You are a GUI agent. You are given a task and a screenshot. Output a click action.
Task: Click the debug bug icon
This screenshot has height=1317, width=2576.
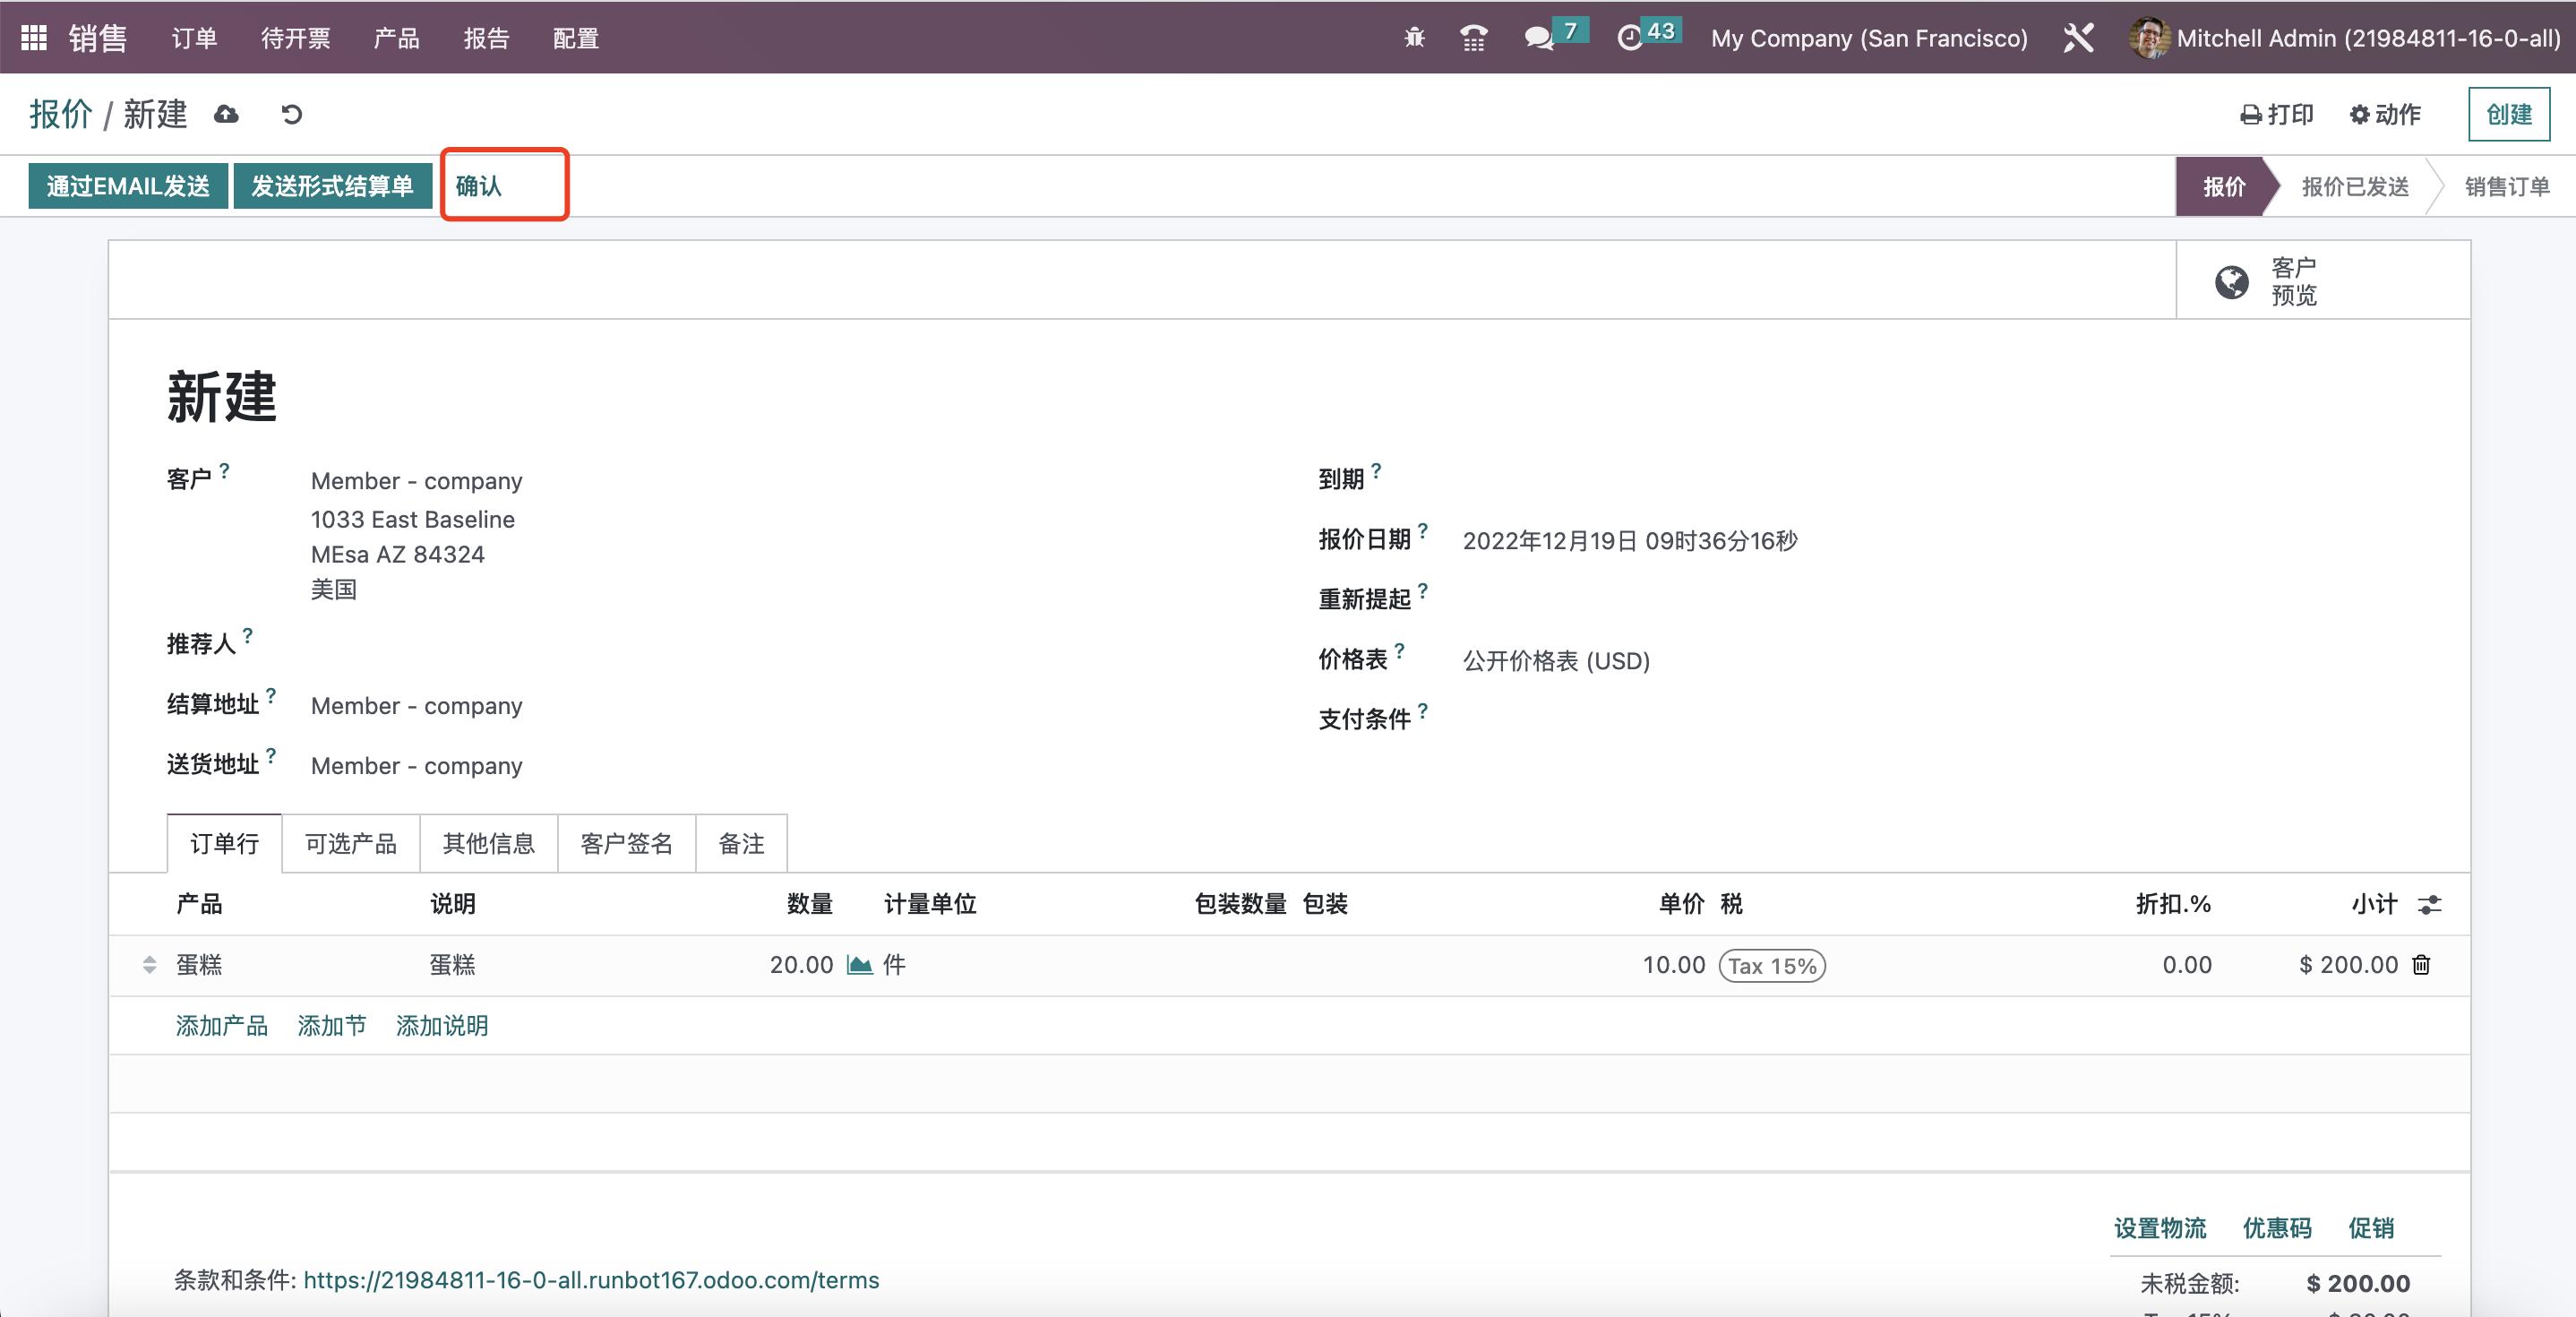pyautogui.click(x=1414, y=38)
